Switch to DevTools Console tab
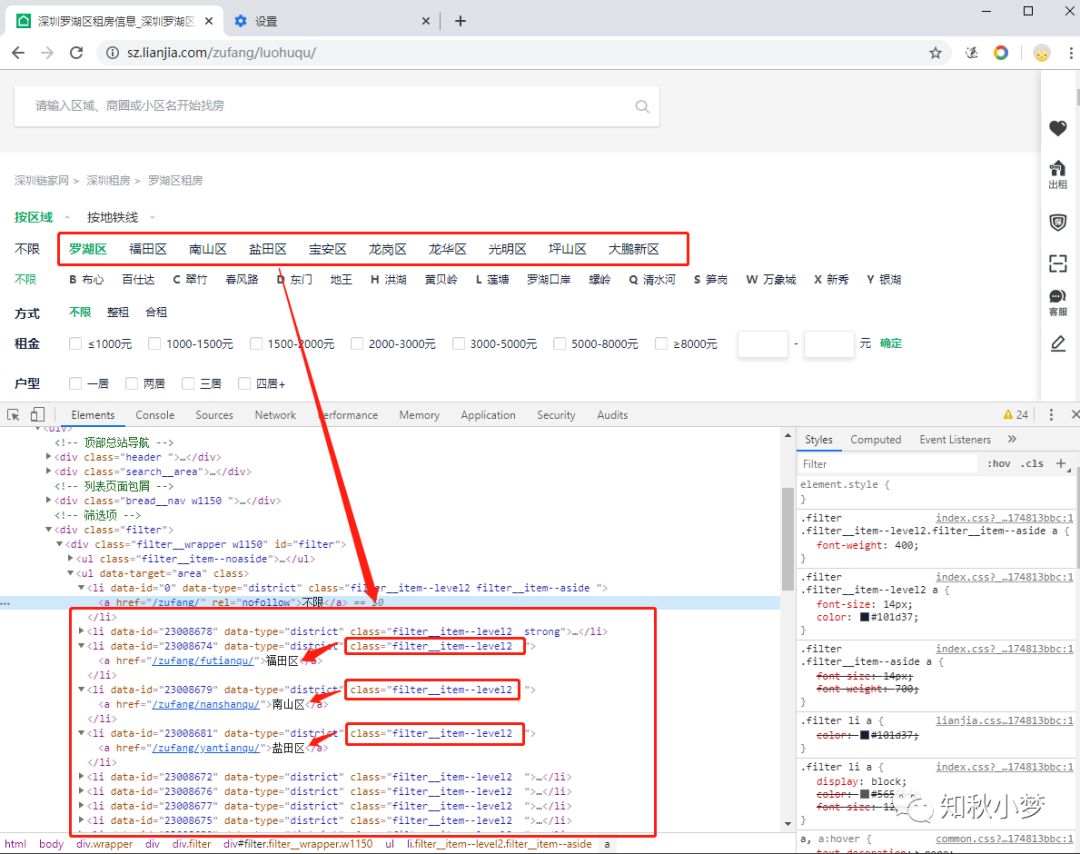Viewport: 1080px width, 854px height. click(155, 415)
